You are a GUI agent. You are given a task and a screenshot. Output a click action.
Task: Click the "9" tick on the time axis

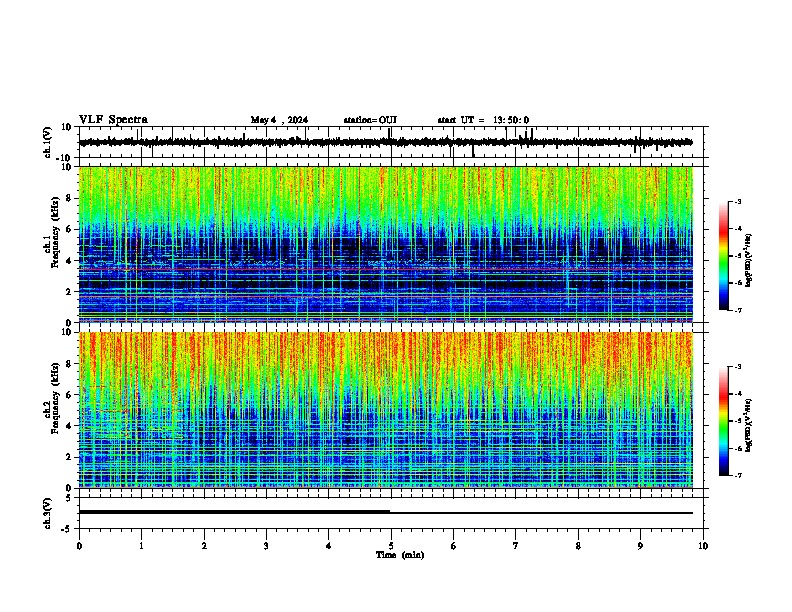(x=640, y=546)
